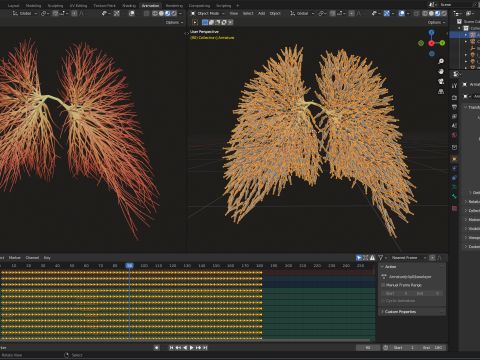Select solid shading in left viewport header

click(161, 13)
